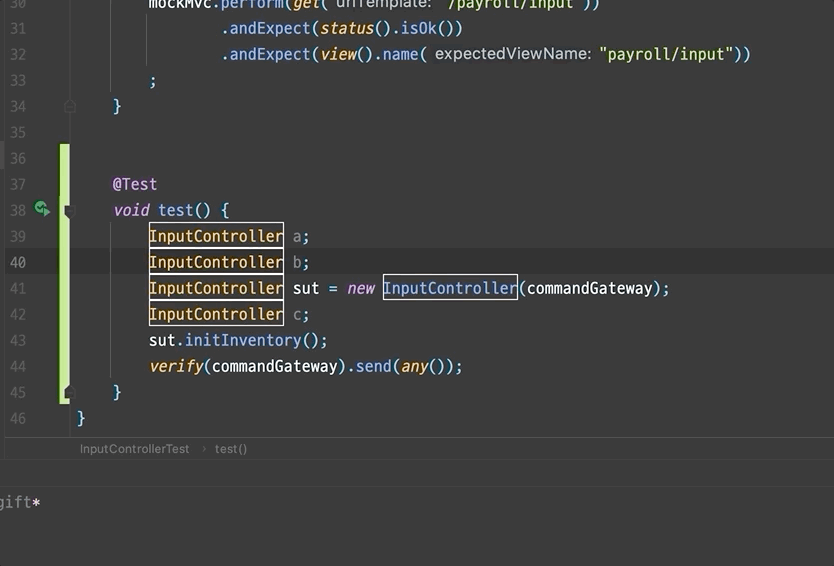
Task: Click line number 43 in the gutter
Action: point(18,340)
